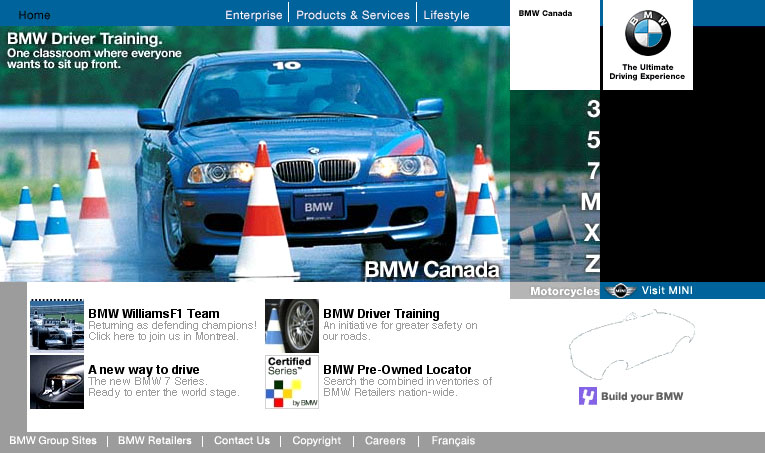Click the BMW Driver Training banner headline

(84, 39)
